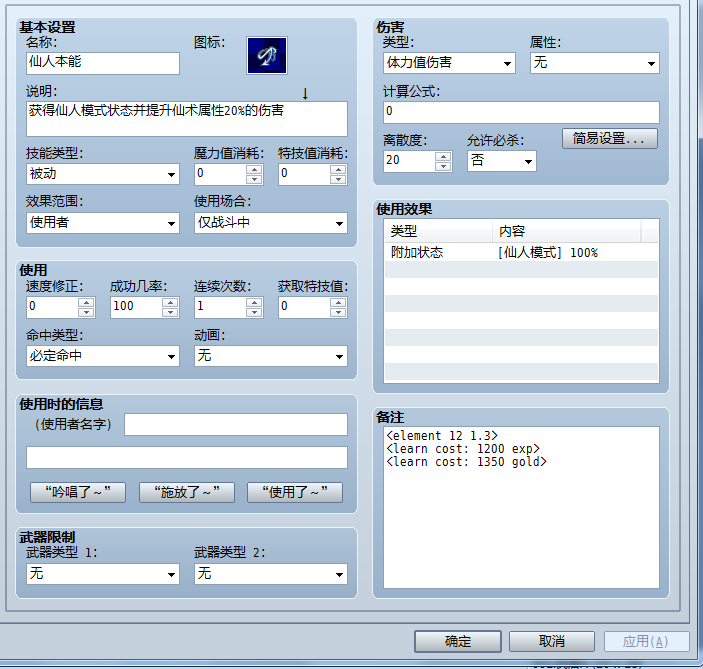Click the "吟唱了～" button
This screenshot has height=669, width=703.
coord(78,492)
